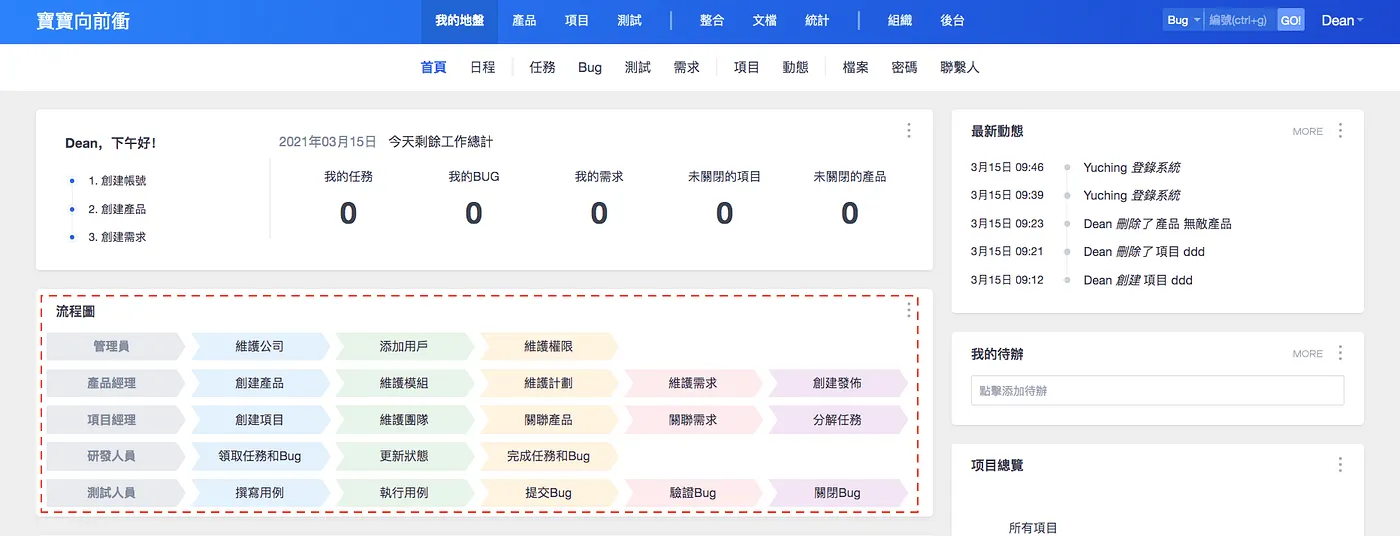
Task: Click the 提交Bug flow step
Action: [549, 493]
